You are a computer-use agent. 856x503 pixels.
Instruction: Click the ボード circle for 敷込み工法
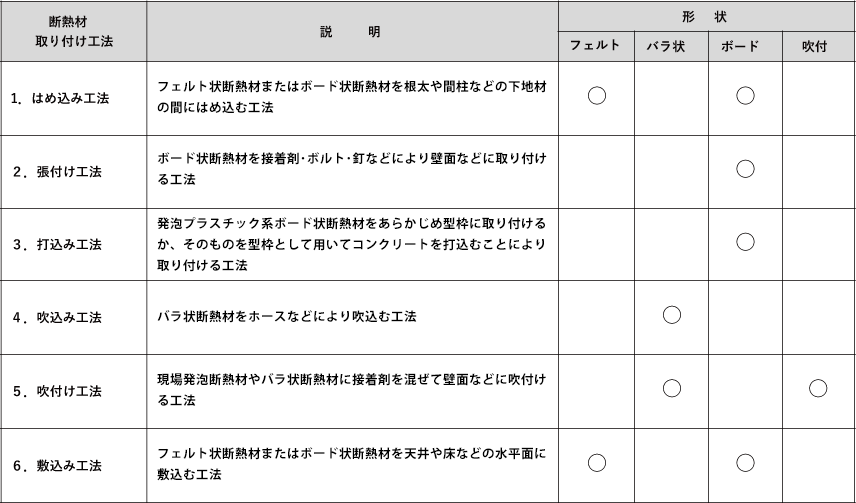[x=745, y=463]
